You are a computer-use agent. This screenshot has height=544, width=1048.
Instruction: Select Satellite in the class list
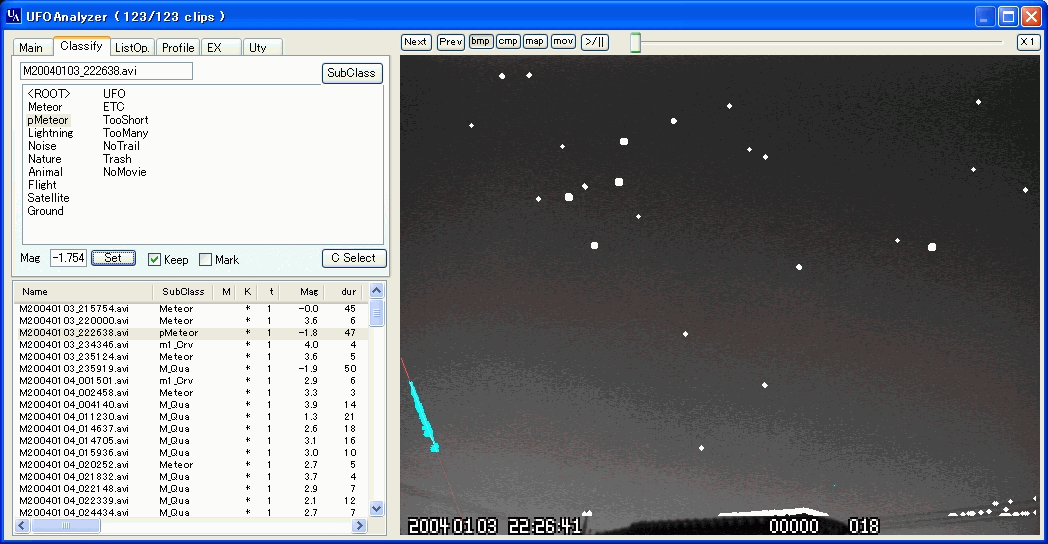pyautogui.click(x=48, y=198)
